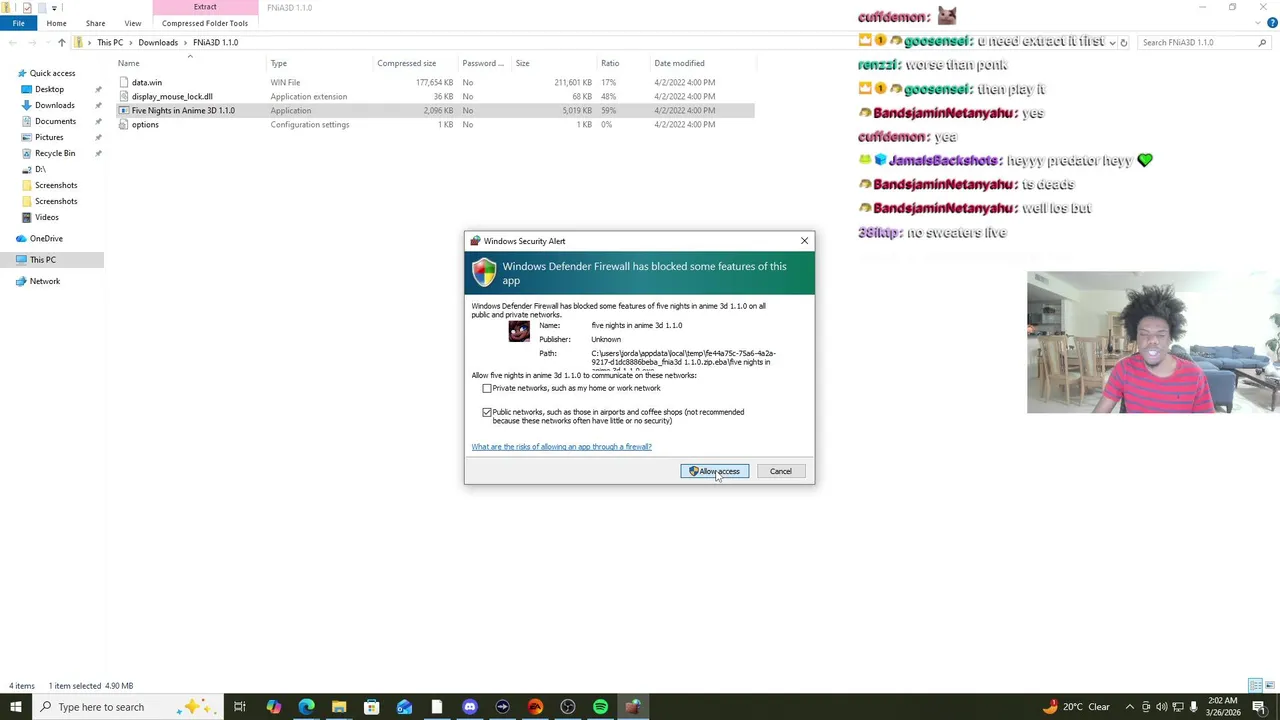Viewport: 1280px width, 720px height.
Task: Cancel the Windows Security Alert dialog
Action: 780,471
